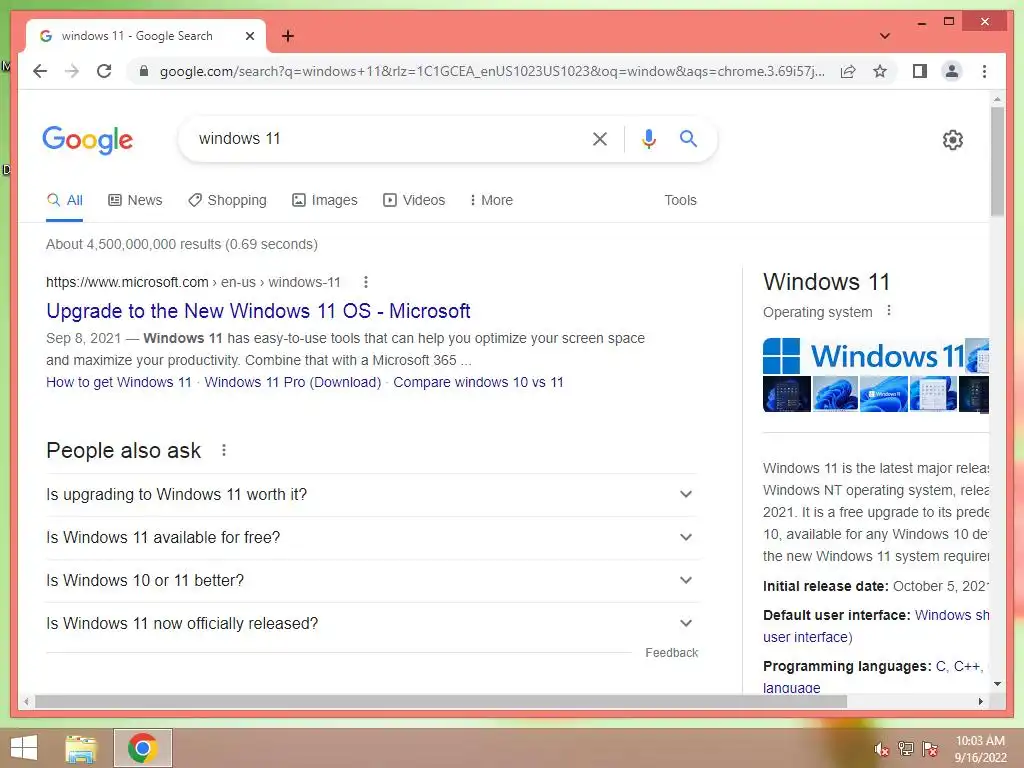Open Upgrade to the New Windows 11 OS result
The width and height of the screenshot is (1024, 768).
258,311
